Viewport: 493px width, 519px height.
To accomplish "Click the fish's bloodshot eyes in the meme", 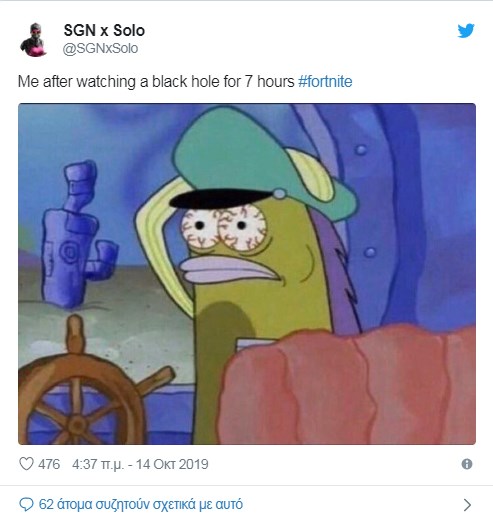I will click(224, 227).
